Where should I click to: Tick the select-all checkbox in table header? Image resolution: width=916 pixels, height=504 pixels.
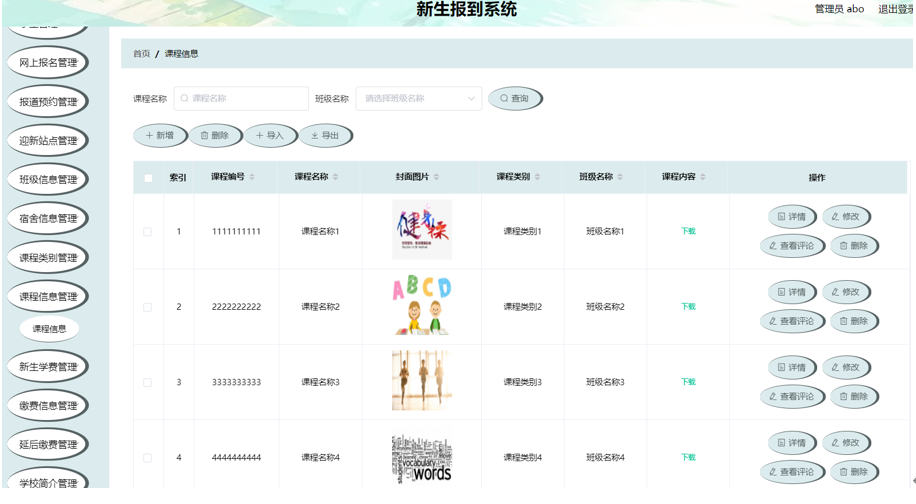[148, 178]
